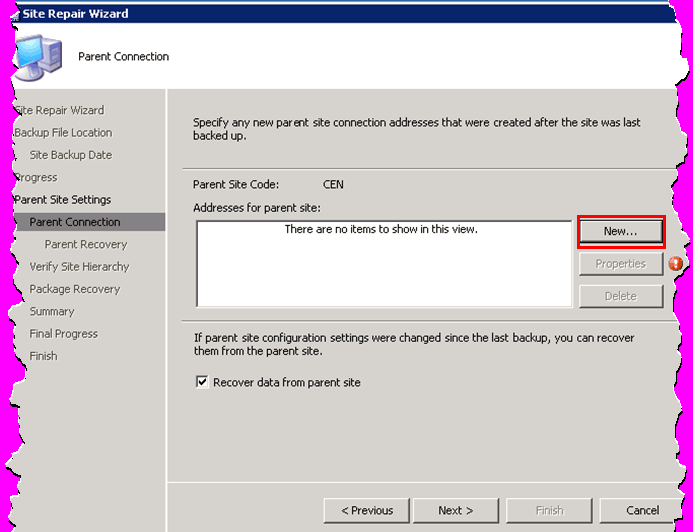
Task: Return to the Previous wizard page
Action: pyautogui.click(x=367, y=510)
